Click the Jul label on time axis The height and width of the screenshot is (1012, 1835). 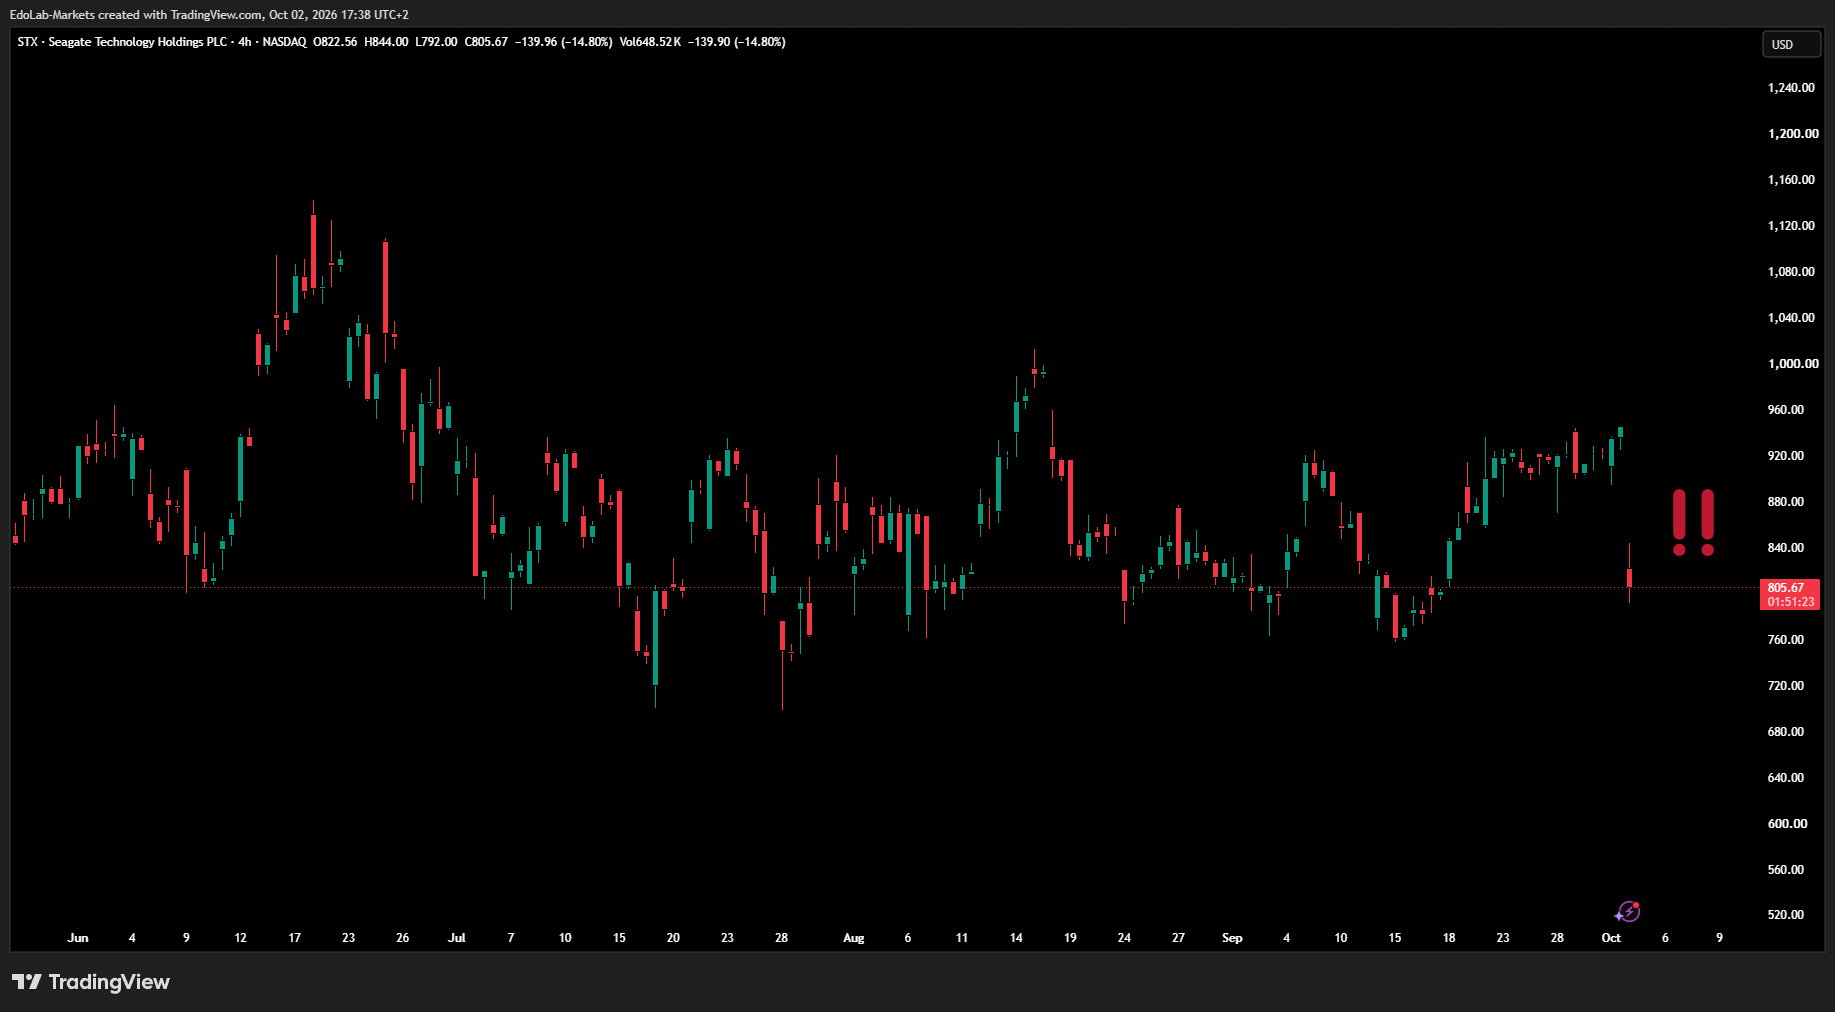tap(457, 938)
